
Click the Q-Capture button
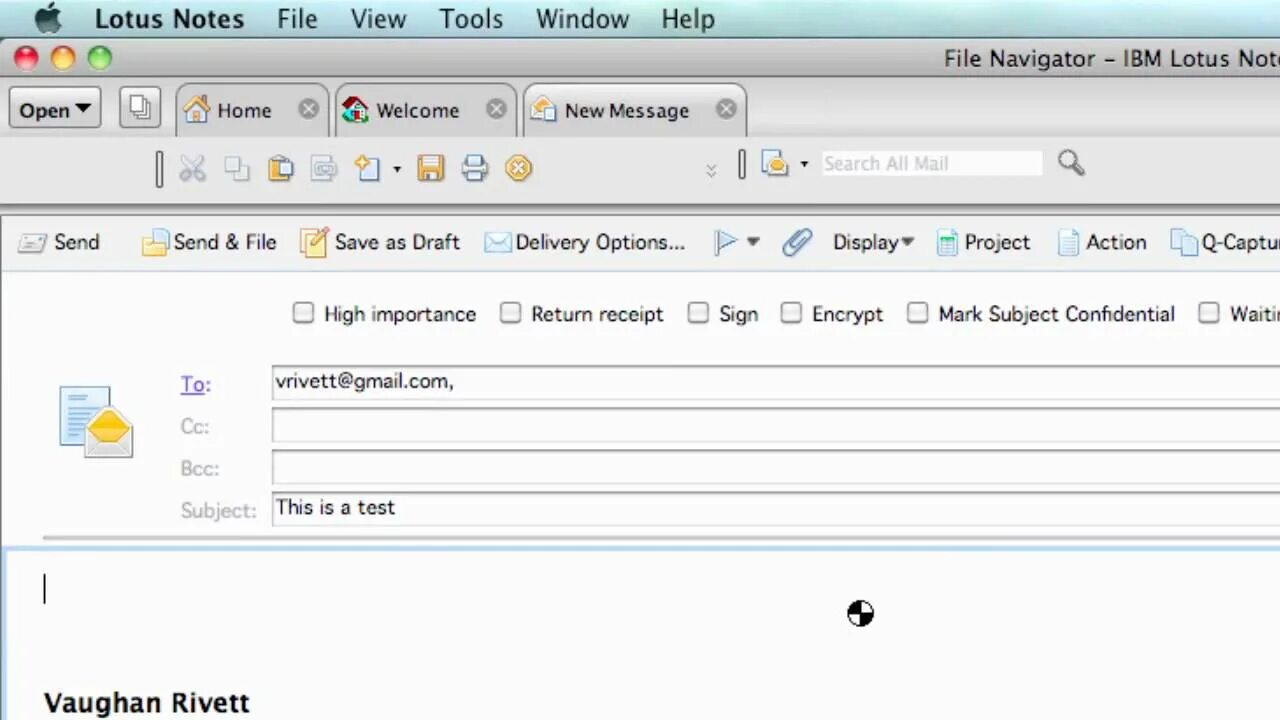tap(1226, 242)
